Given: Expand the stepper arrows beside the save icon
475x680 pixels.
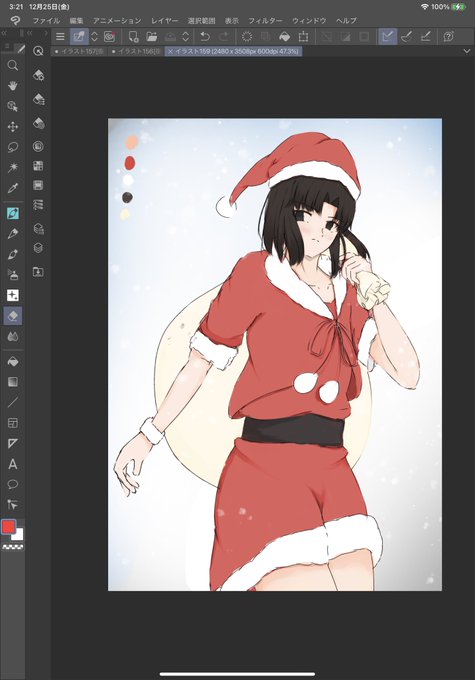Looking at the screenshot, I should (186, 37).
